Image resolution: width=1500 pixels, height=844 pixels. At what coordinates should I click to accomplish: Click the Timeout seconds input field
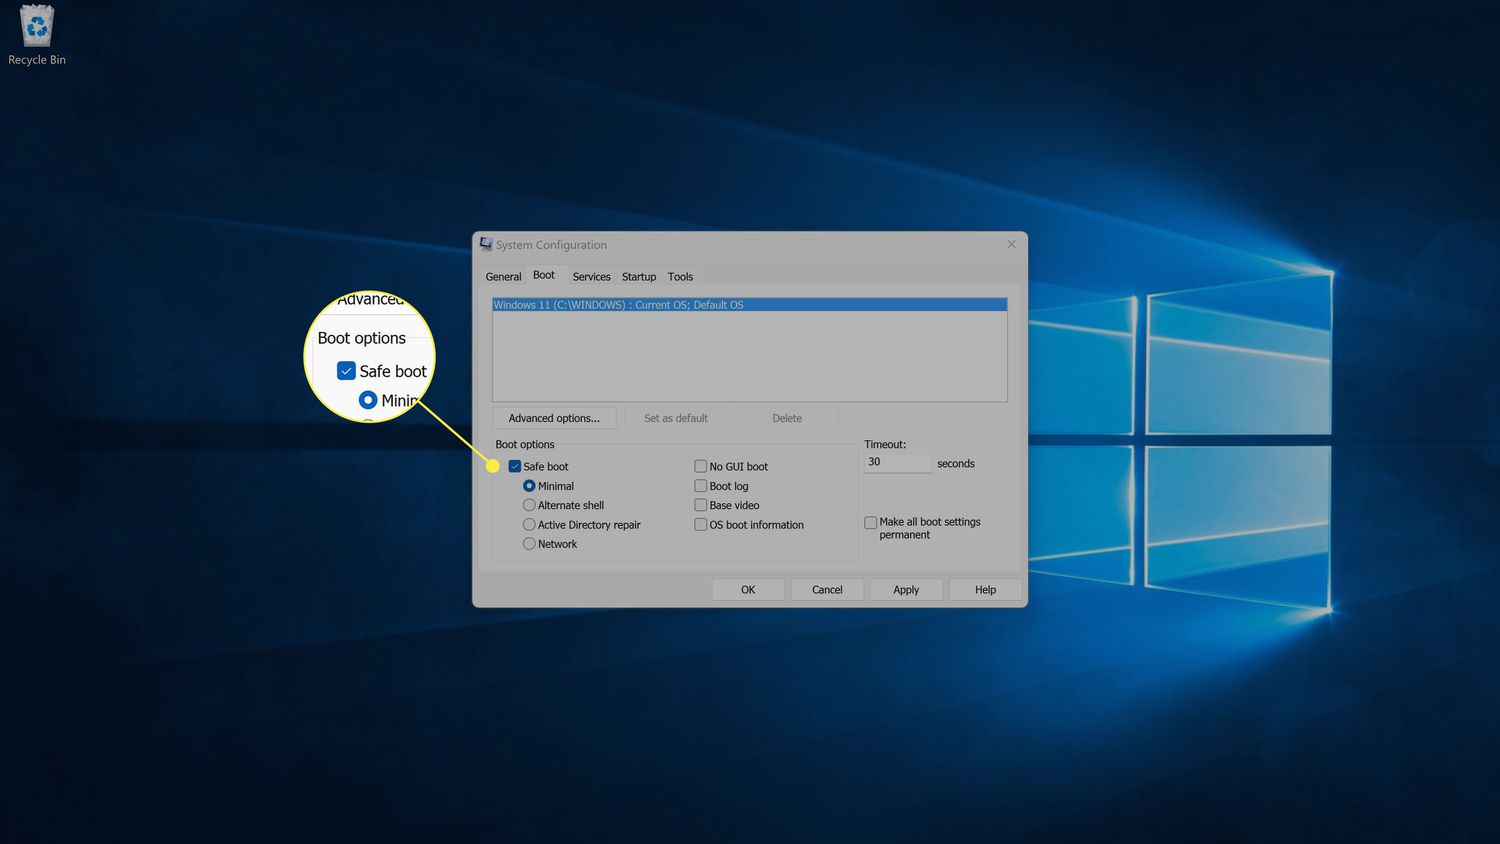click(897, 463)
